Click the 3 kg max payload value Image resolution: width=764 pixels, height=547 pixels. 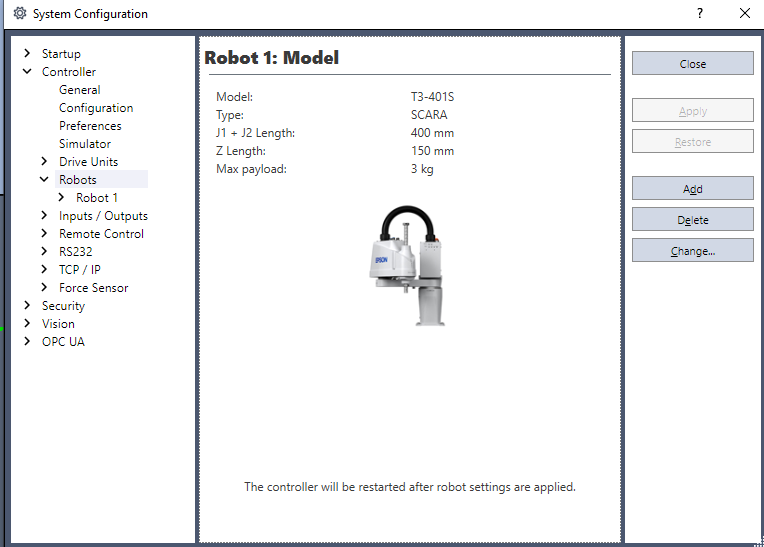[x=422, y=169]
